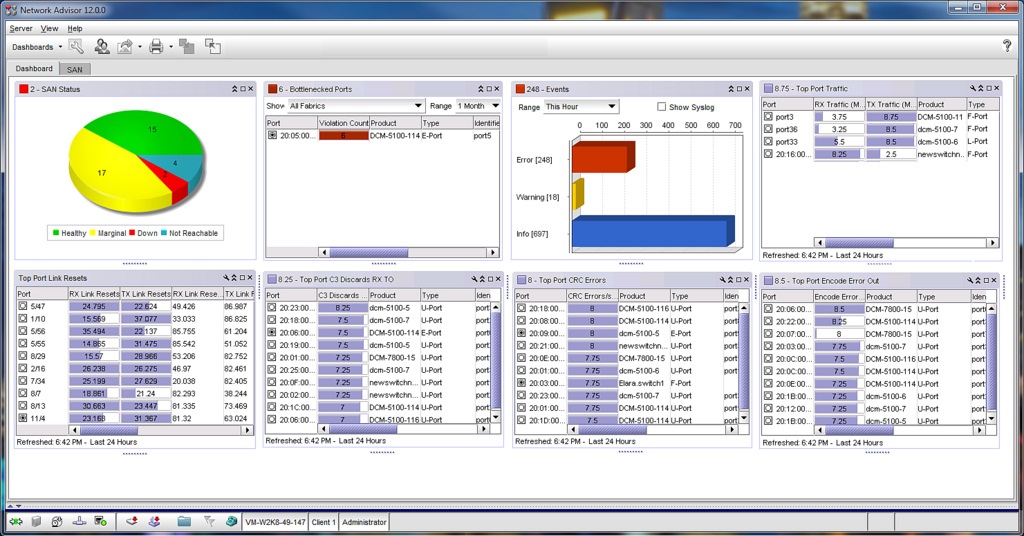Click the export/share icon in toolbar
Screen dimensions: 1024x536
point(124,46)
